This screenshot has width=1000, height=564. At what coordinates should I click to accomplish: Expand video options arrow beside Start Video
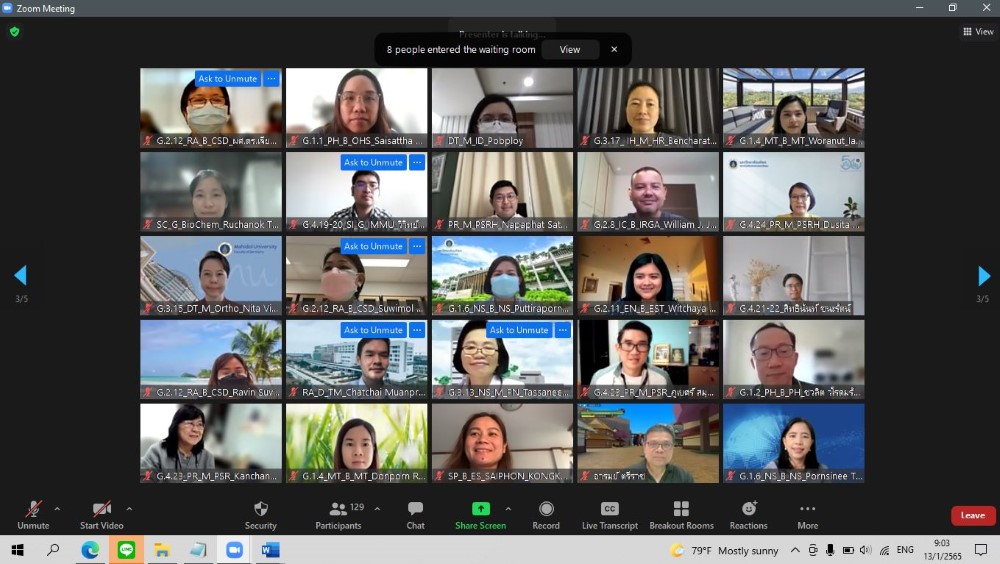[129, 508]
